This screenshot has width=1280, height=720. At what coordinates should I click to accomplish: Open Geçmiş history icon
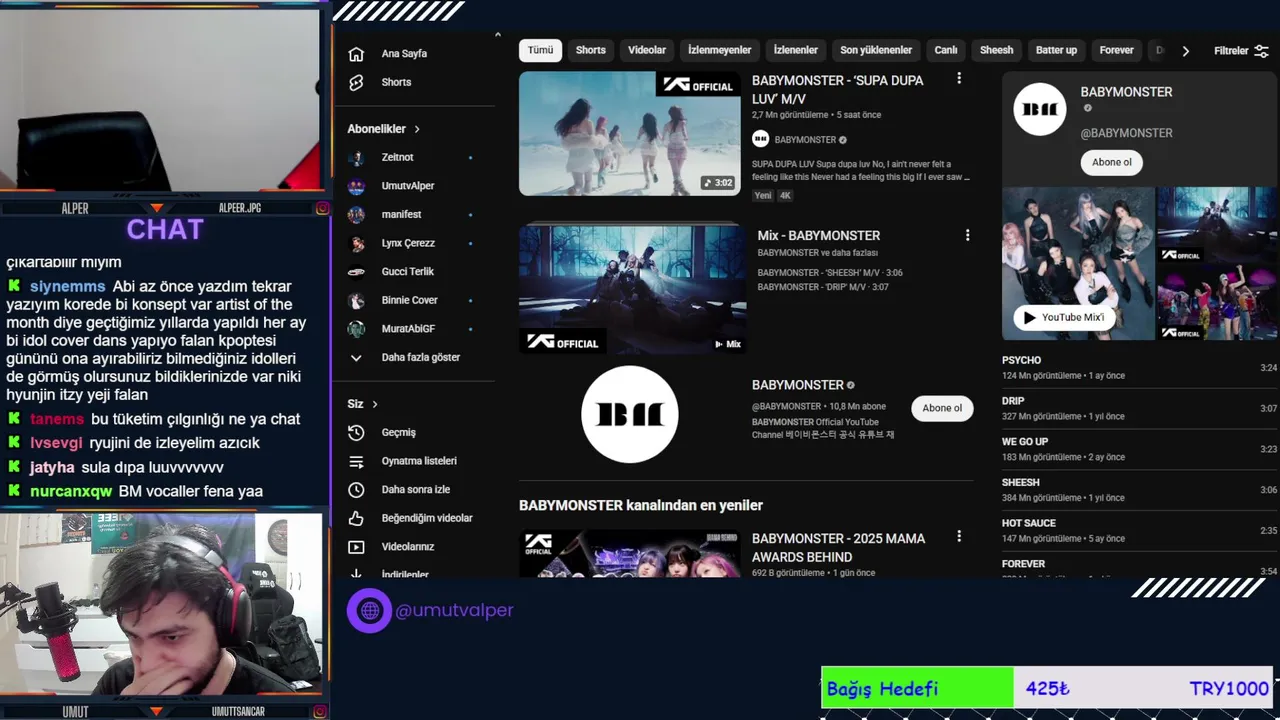tap(356, 432)
